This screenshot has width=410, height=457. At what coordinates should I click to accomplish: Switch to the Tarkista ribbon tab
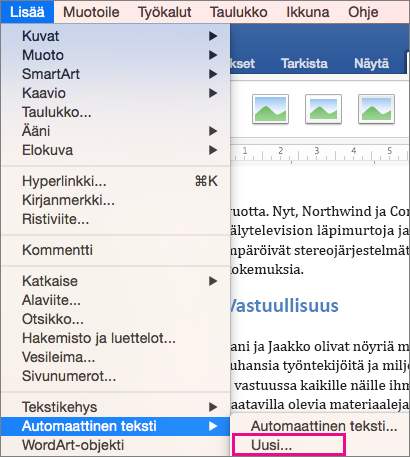point(304,63)
